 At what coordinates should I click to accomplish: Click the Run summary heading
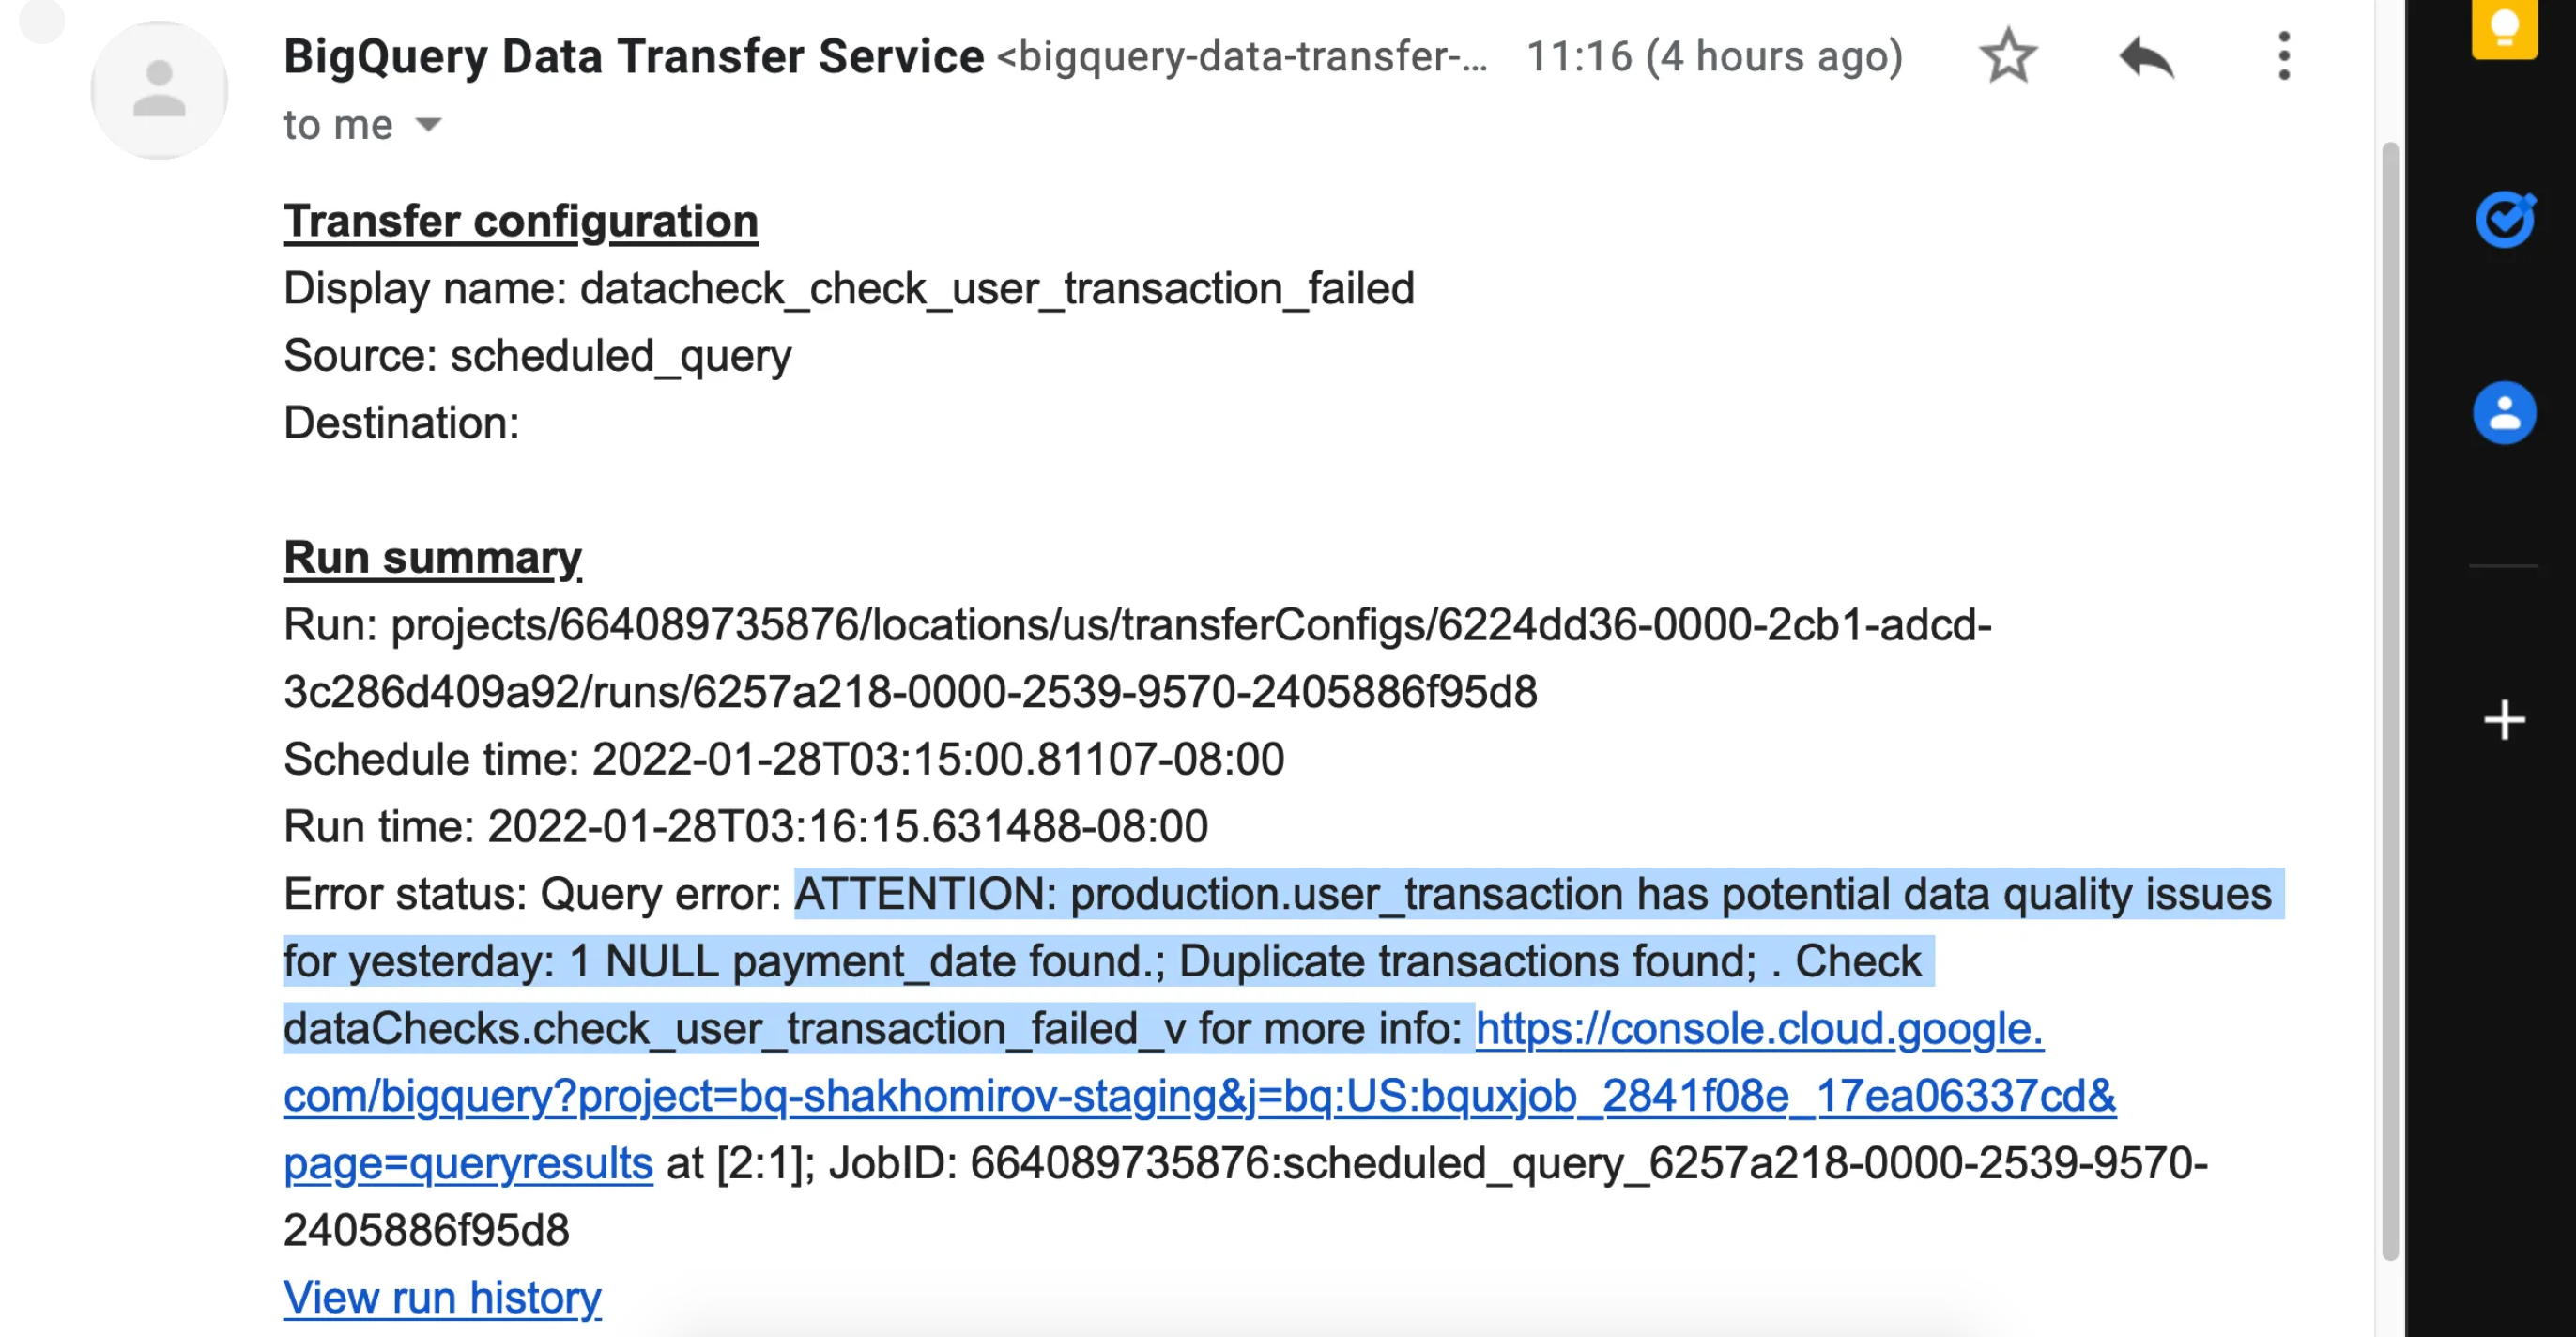pyautogui.click(x=432, y=557)
